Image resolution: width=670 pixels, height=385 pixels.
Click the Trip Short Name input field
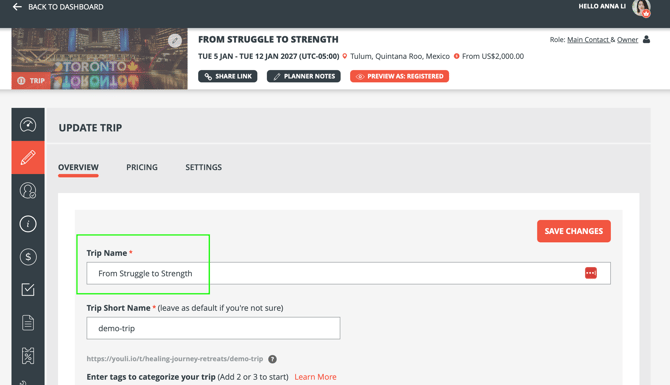[x=213, y=328]
